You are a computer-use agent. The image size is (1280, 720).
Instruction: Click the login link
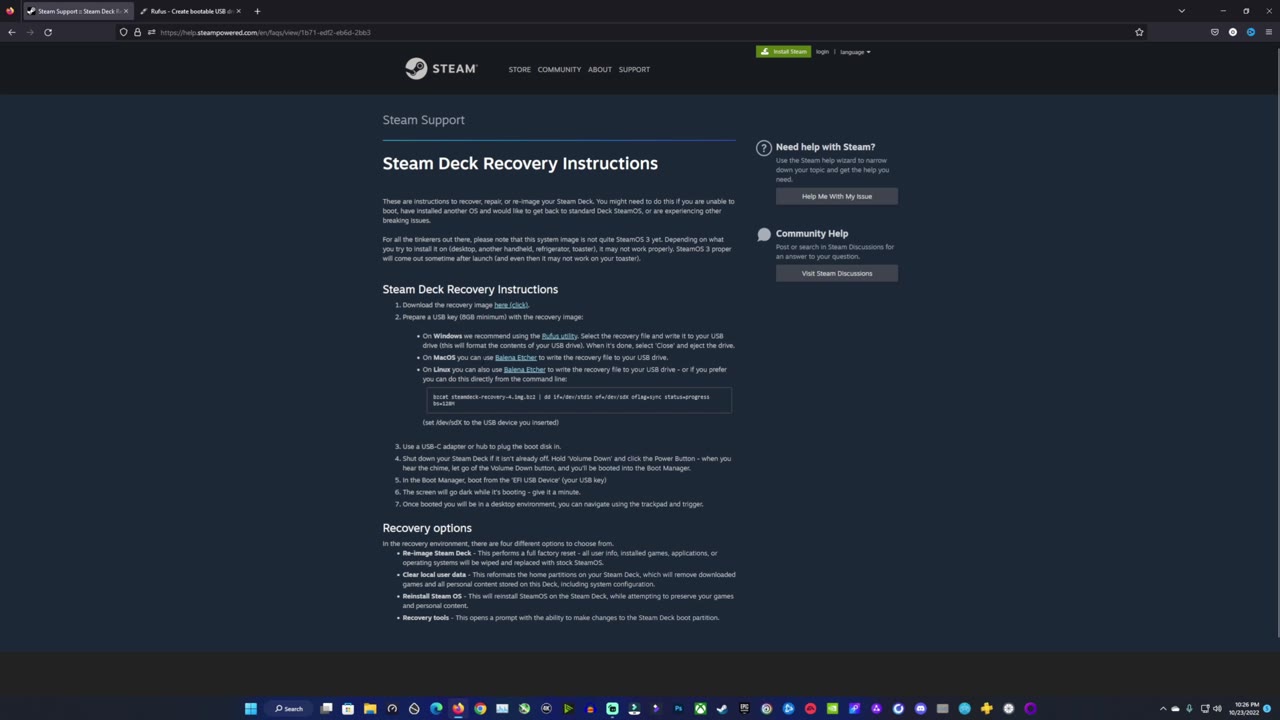click(x=822, y=51)
